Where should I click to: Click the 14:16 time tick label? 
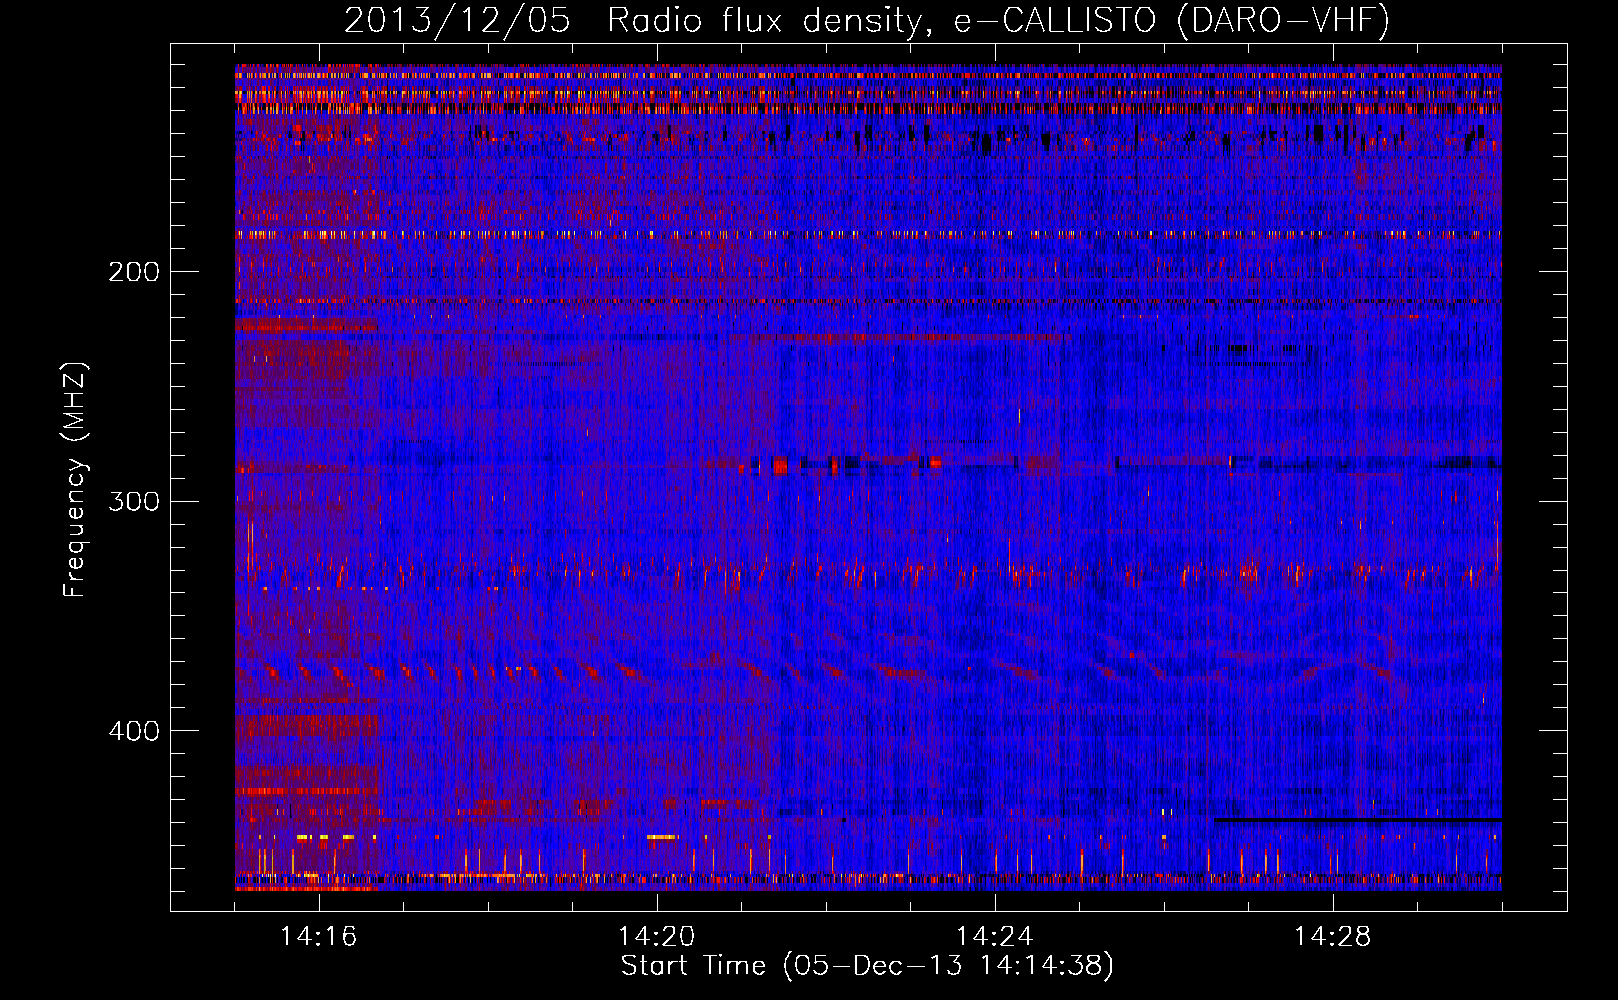coord(319,937)
